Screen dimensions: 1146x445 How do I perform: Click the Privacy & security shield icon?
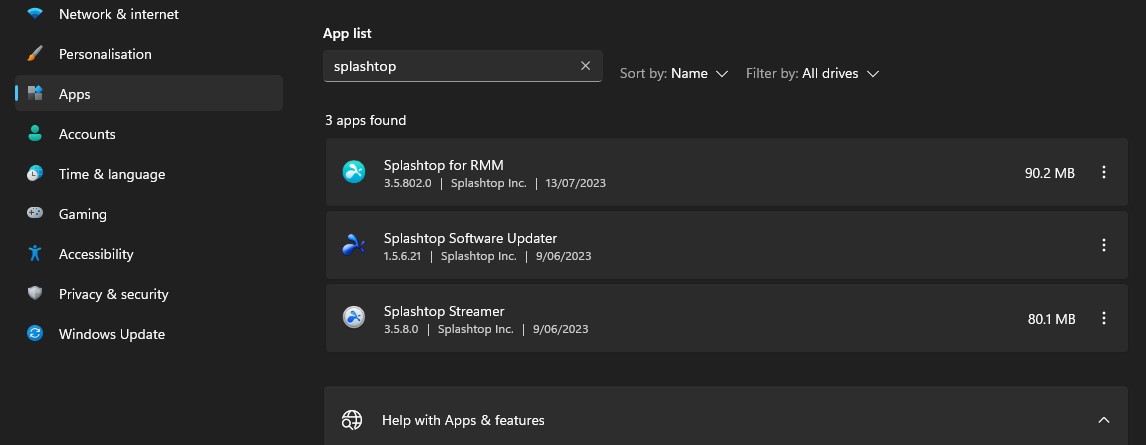tap(34, 293)
